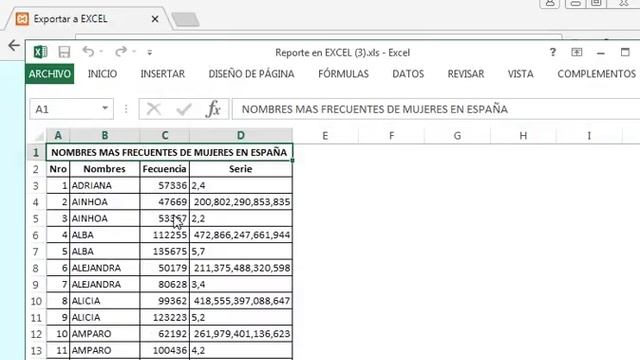This screenshot has height=360, width=640.
Task: Select the ADRIANA name cell
Action: click(104, 186)
